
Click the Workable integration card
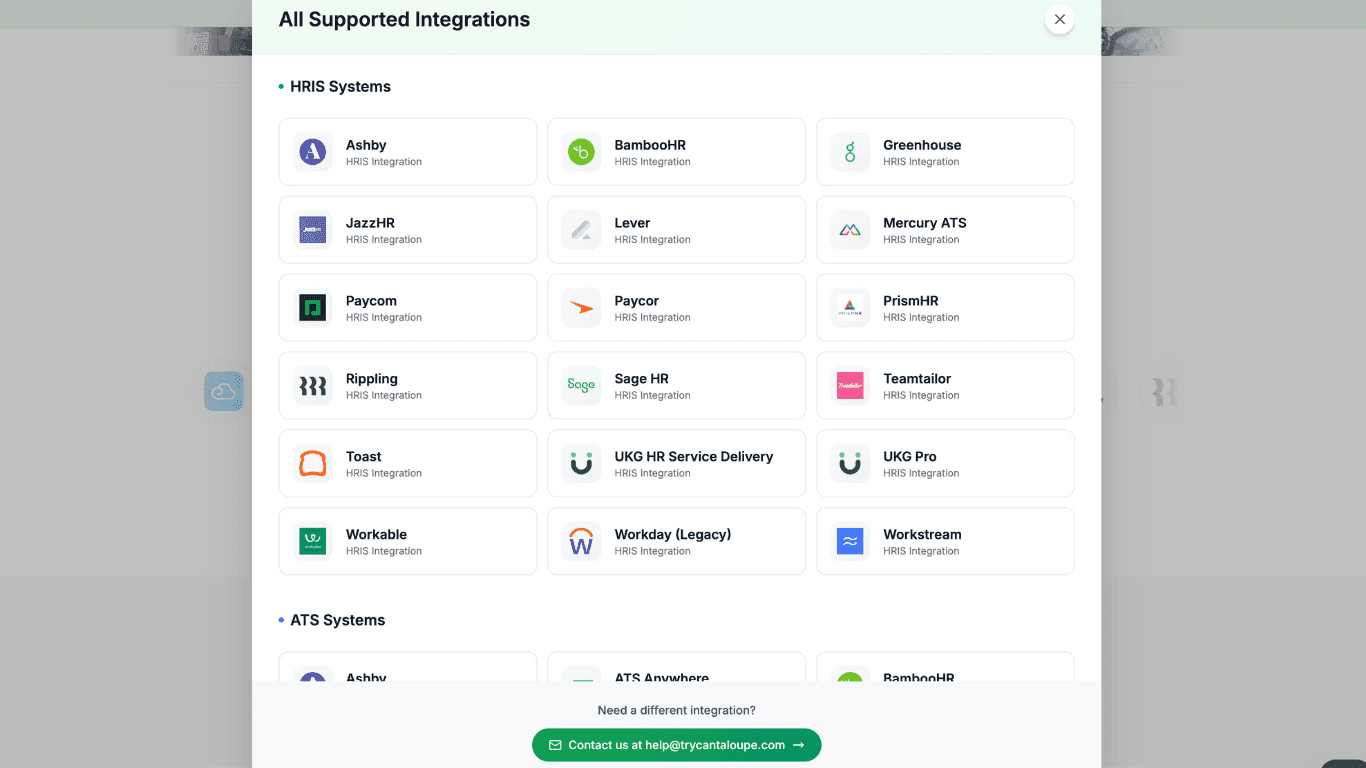tap(407, 542)
